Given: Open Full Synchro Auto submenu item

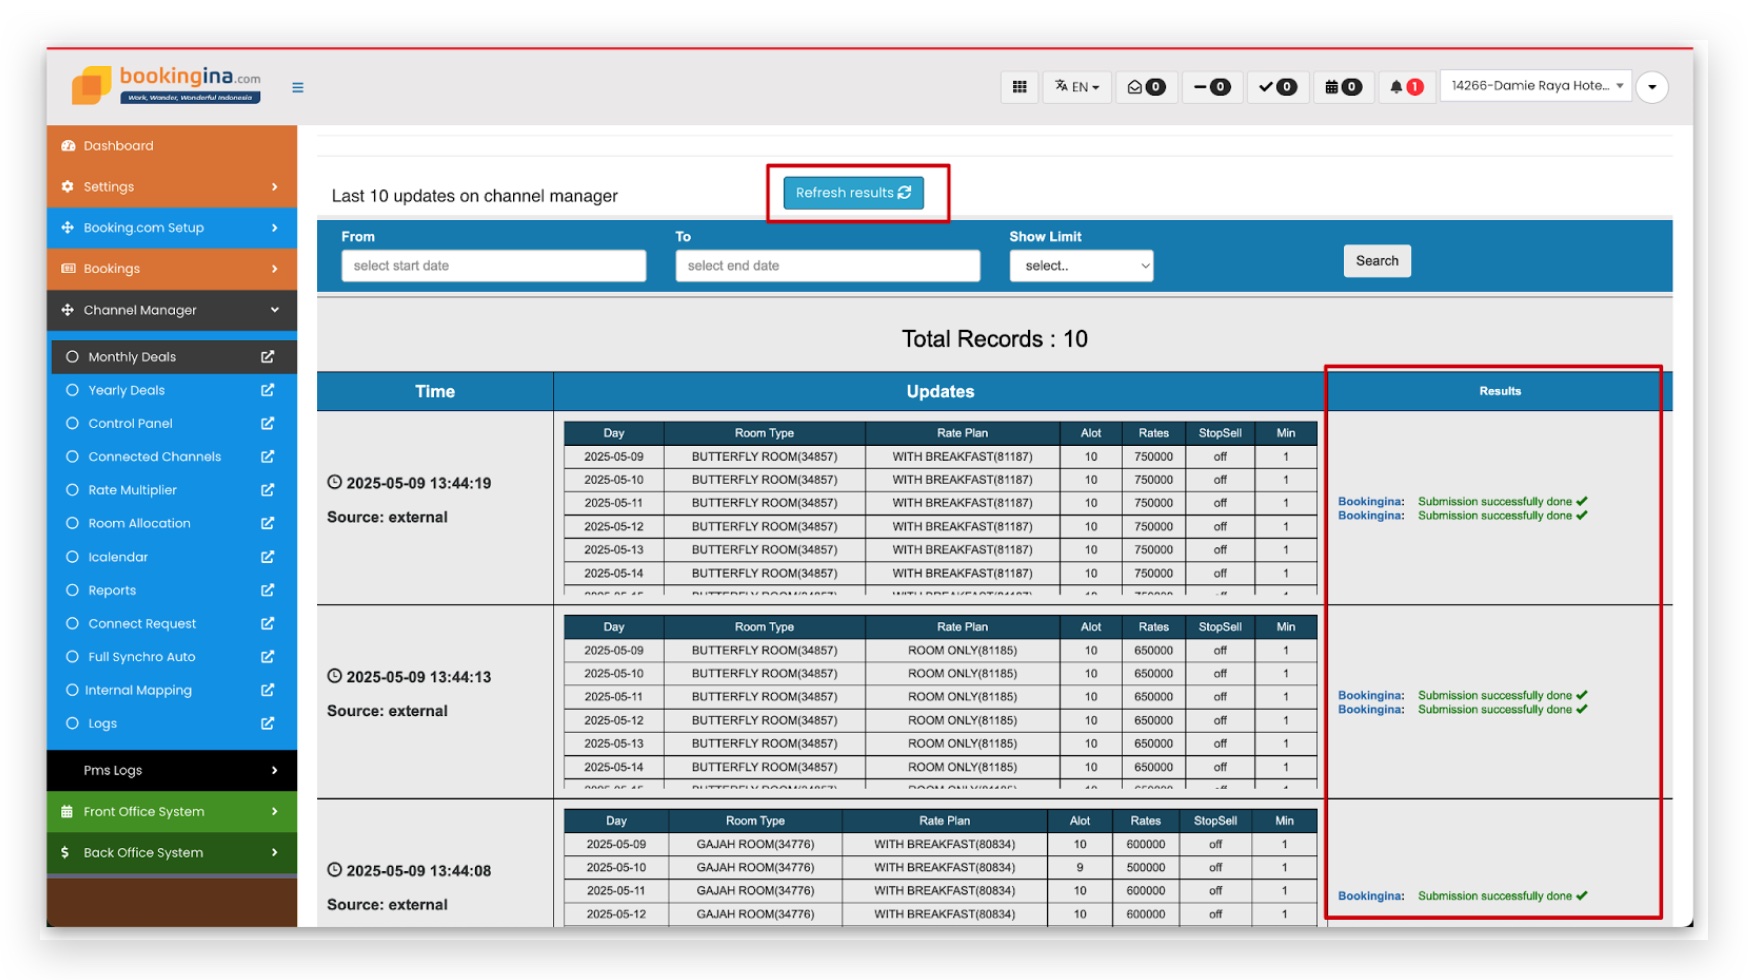Looking at the screenshot, I should 142,657.
